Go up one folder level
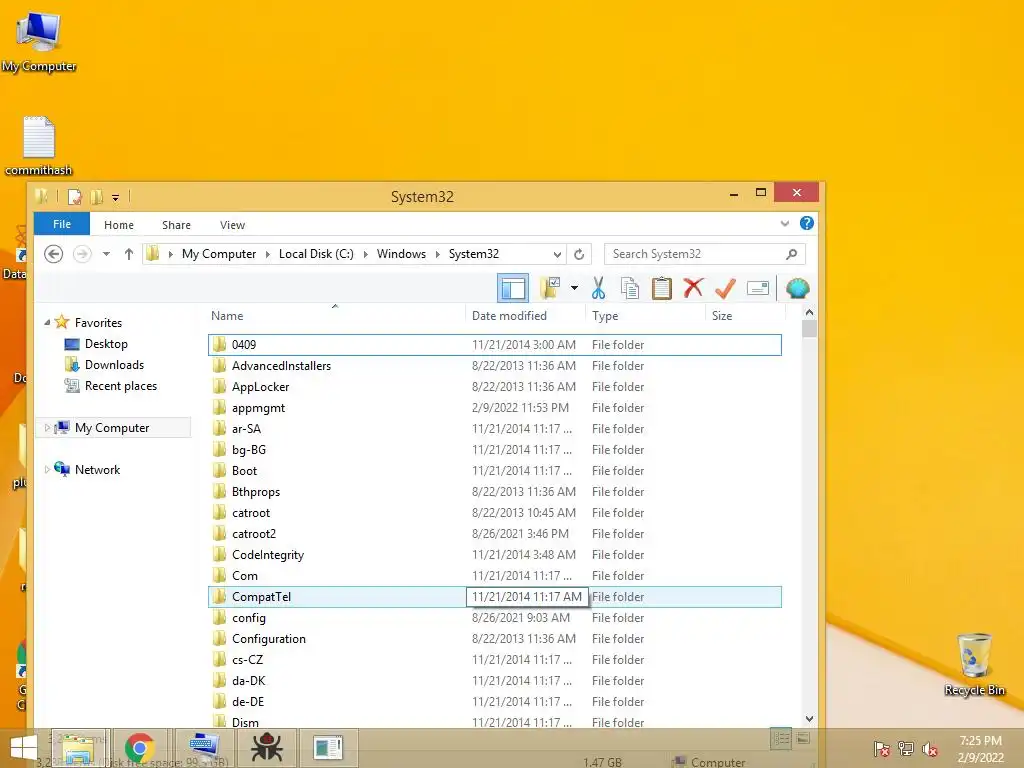The image size is (1024, 768). 129,254
